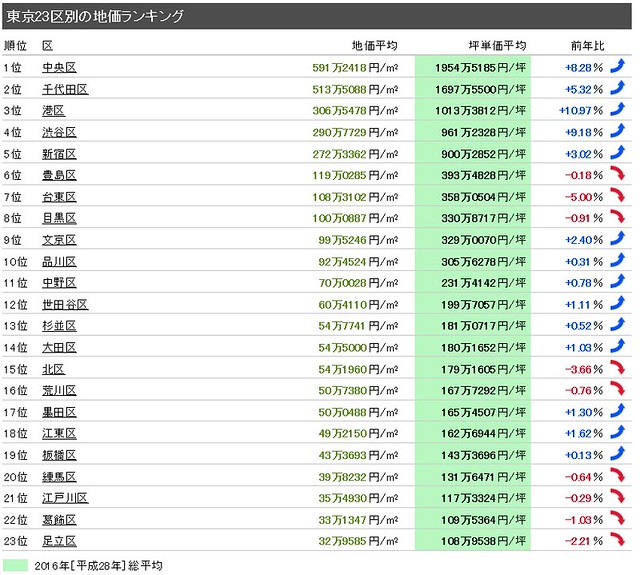Click red down arrow in 豊島区 row
This screenshot has height=575, width=640.
(x=618, y=173)
